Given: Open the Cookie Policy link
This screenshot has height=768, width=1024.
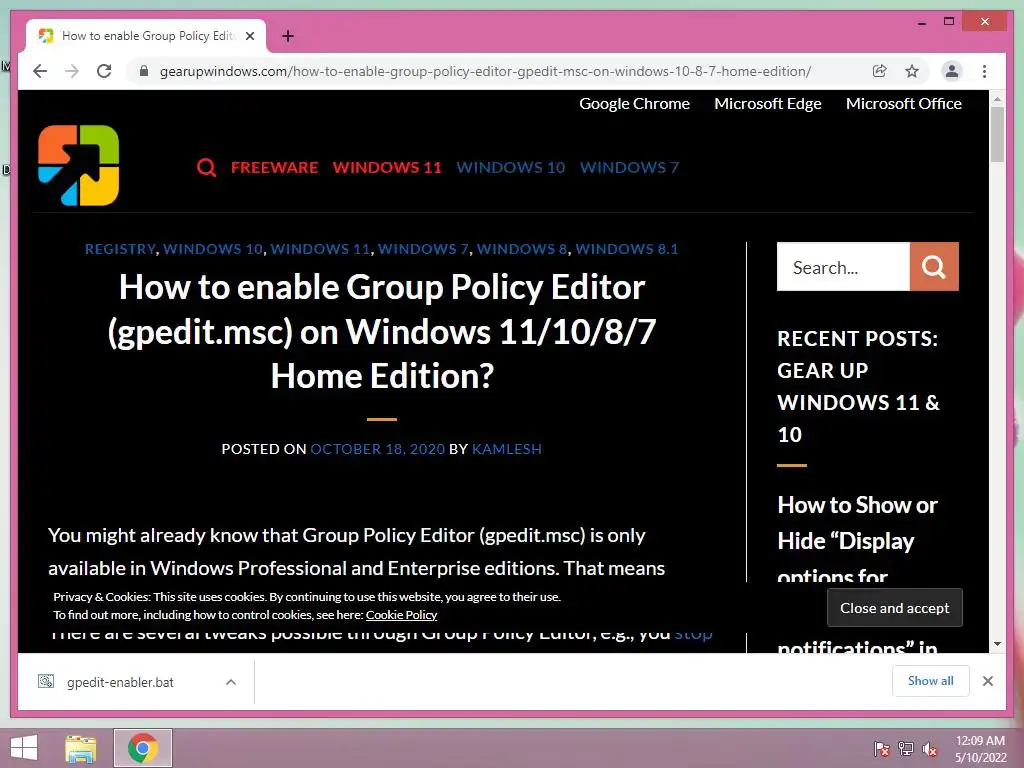Looking at the screenshot, I should tap(401, 615).
